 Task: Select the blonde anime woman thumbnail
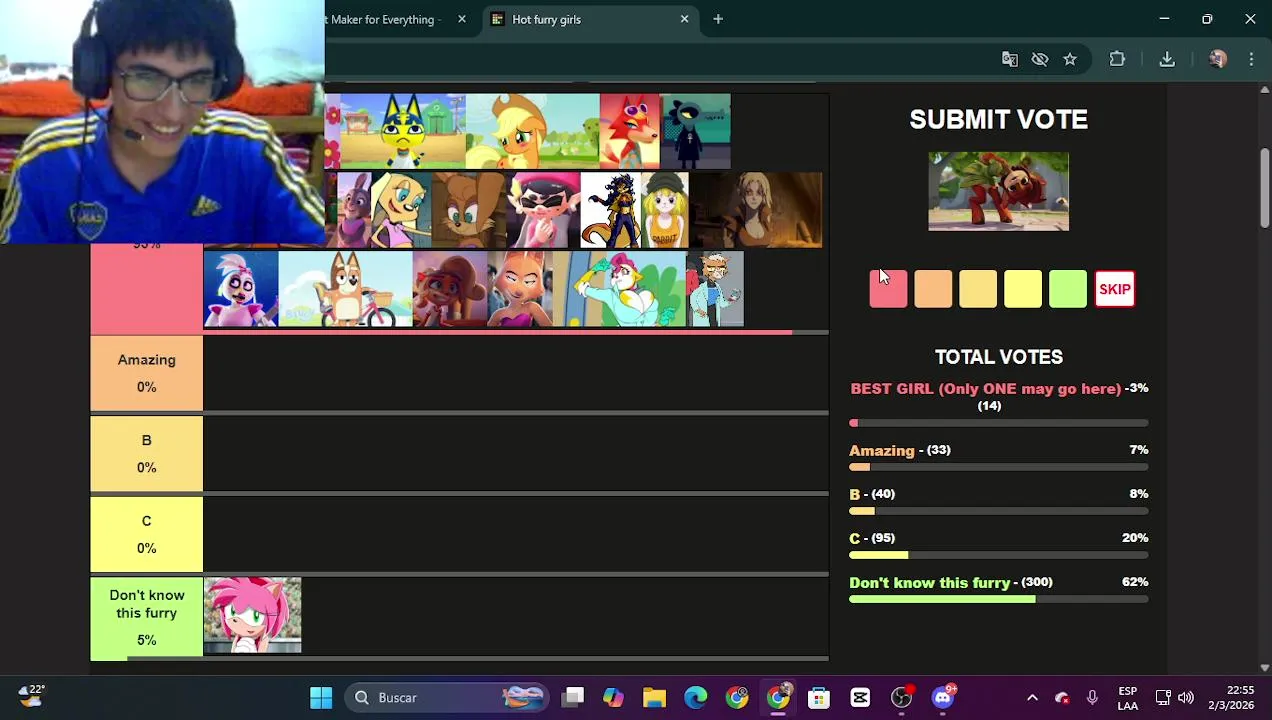click(x=756, y=210)
